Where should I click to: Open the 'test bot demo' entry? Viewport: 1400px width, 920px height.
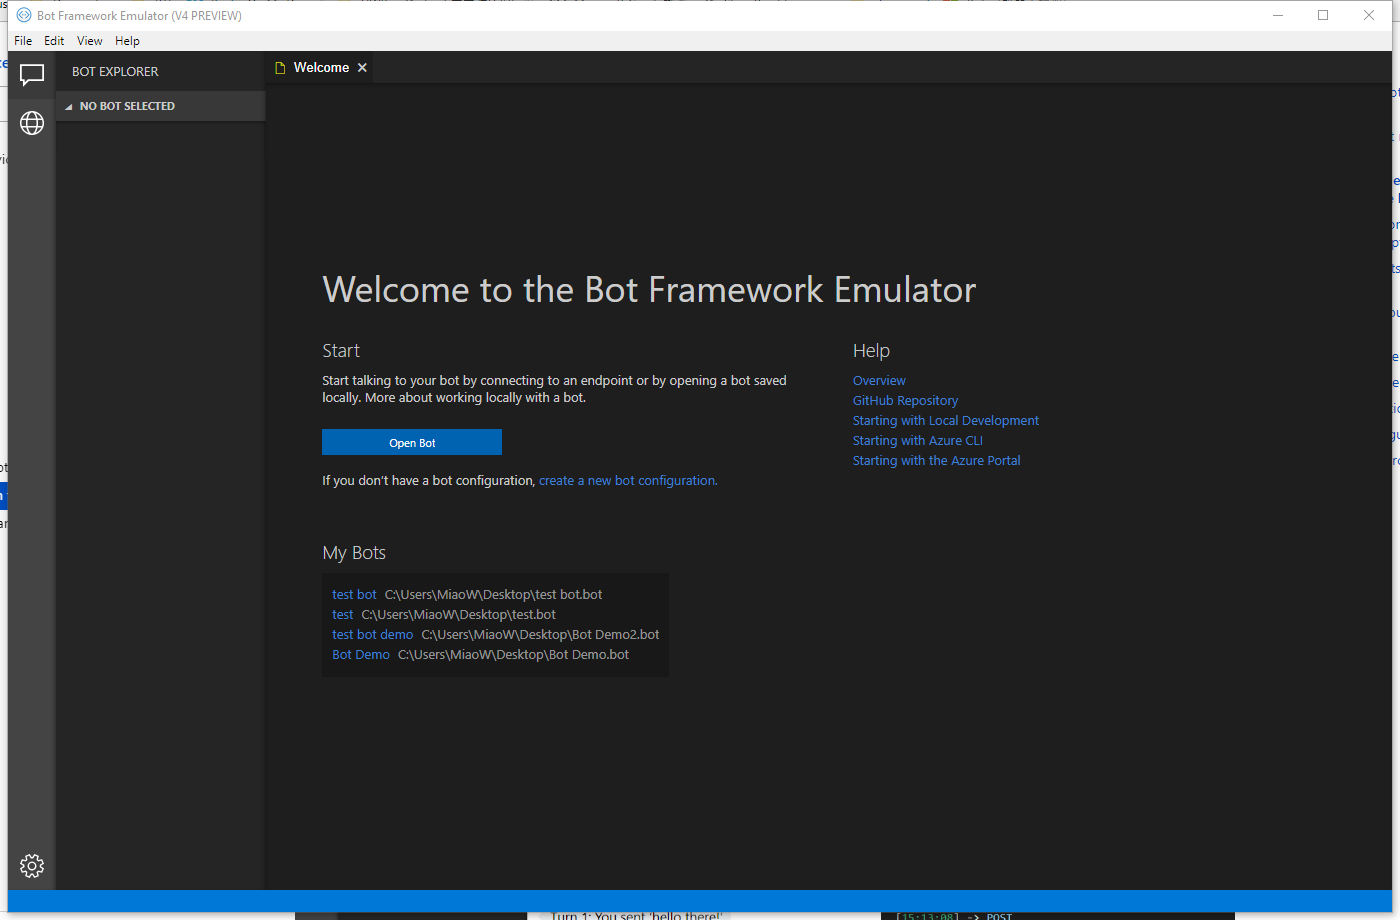(x=372, y=635)
